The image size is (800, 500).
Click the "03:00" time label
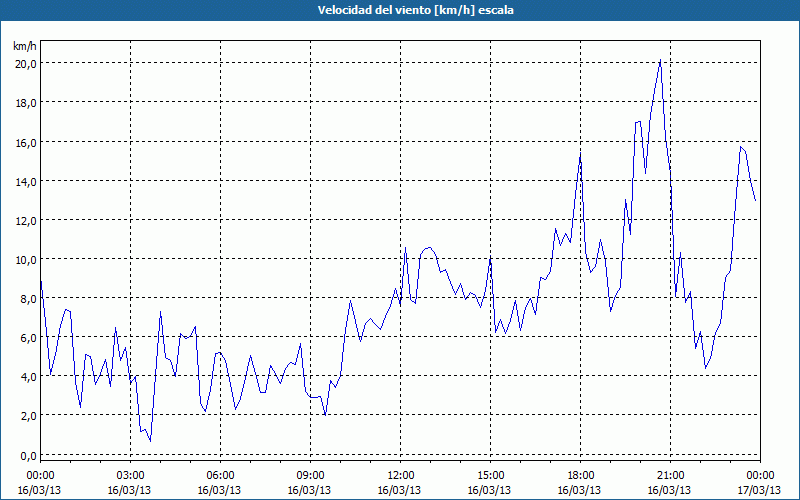pyautogui.click(x=130, y=476)
